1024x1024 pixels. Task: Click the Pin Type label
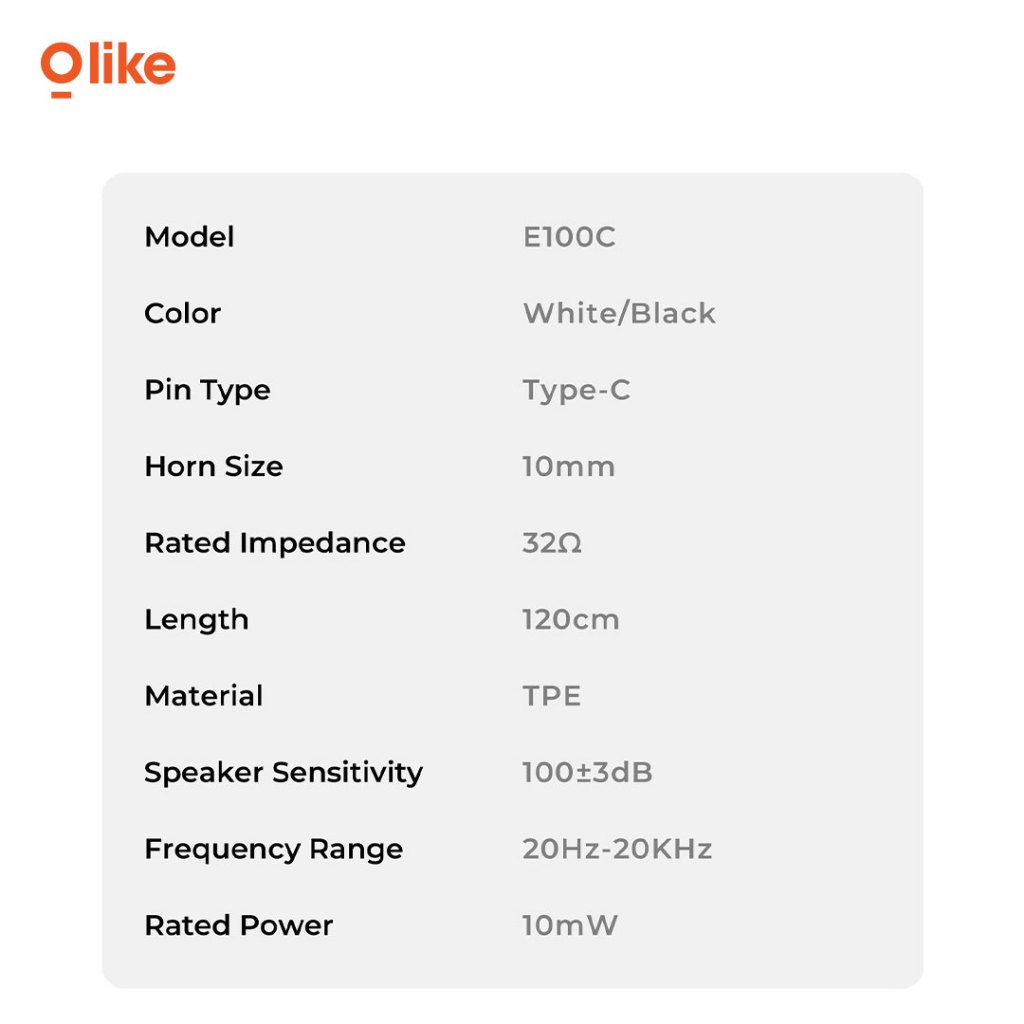(x=207, y=390)
